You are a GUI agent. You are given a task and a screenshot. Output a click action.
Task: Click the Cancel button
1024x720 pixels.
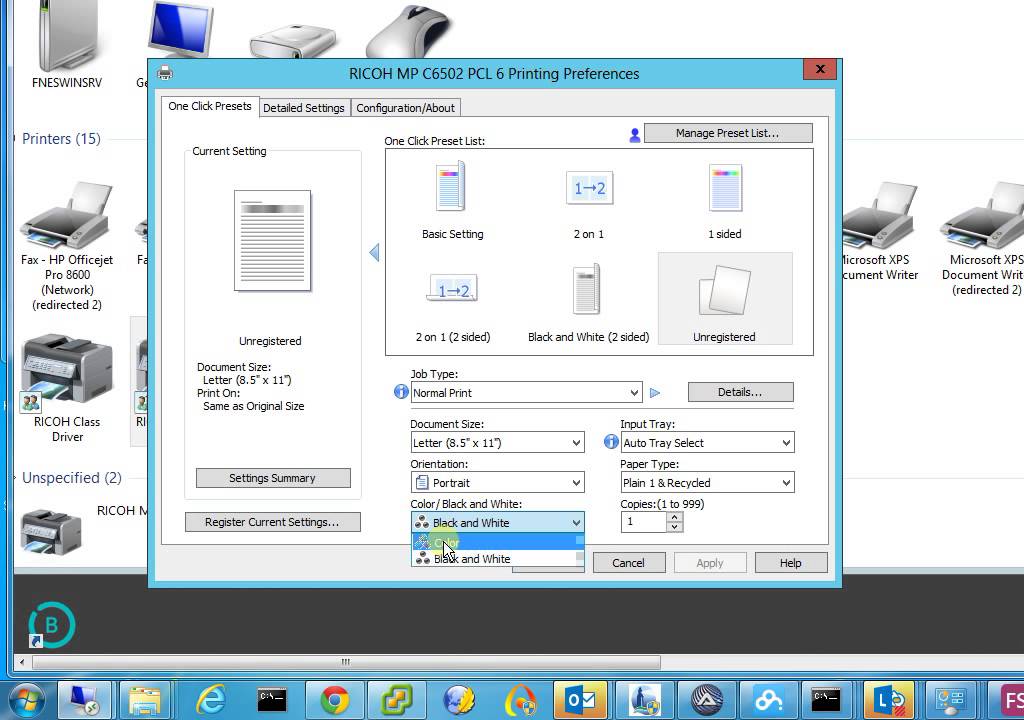click(629, 563)
